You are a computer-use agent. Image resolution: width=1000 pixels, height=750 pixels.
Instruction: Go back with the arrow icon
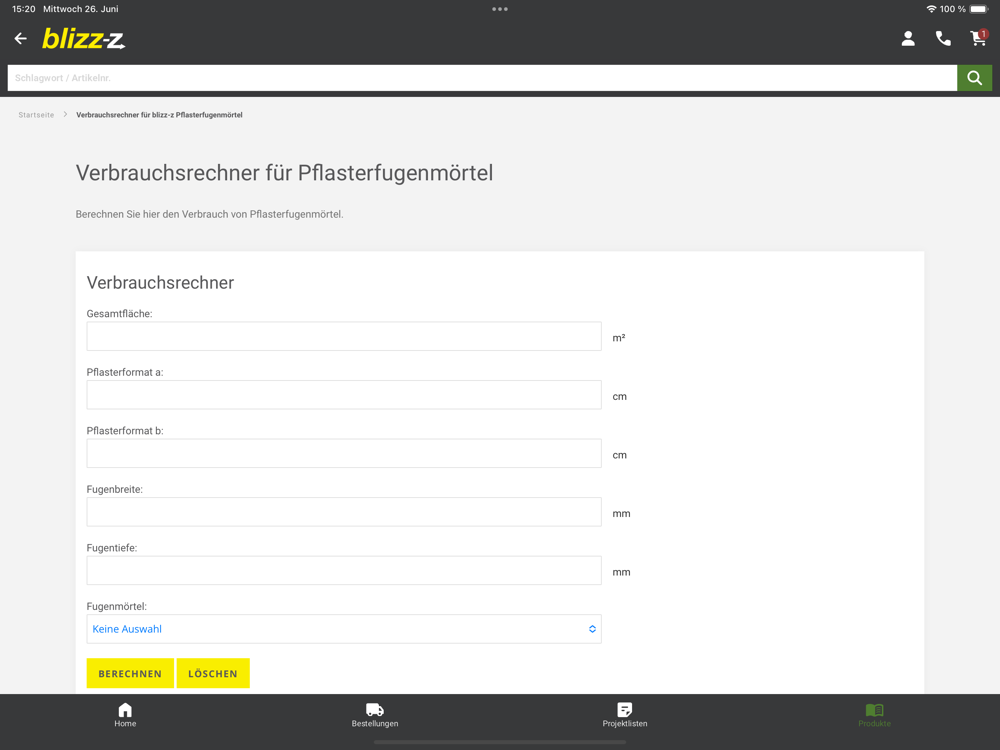[20, 39]
